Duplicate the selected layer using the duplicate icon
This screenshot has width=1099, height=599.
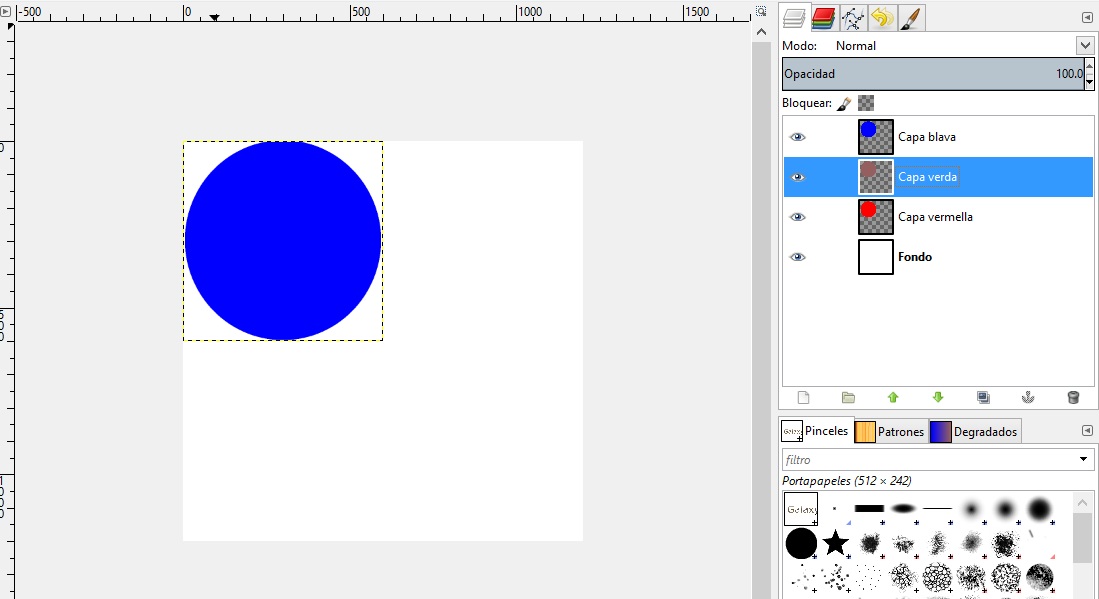[983, 397]
